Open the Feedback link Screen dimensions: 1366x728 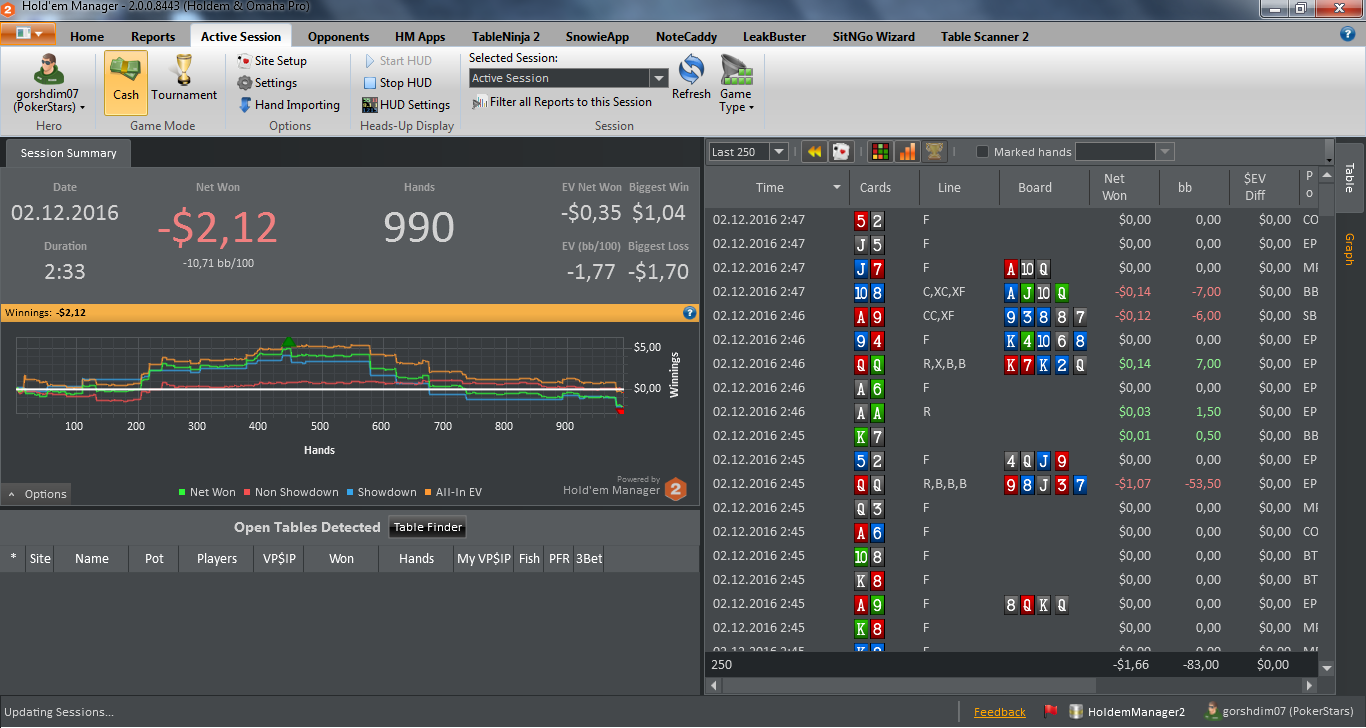1000,712
